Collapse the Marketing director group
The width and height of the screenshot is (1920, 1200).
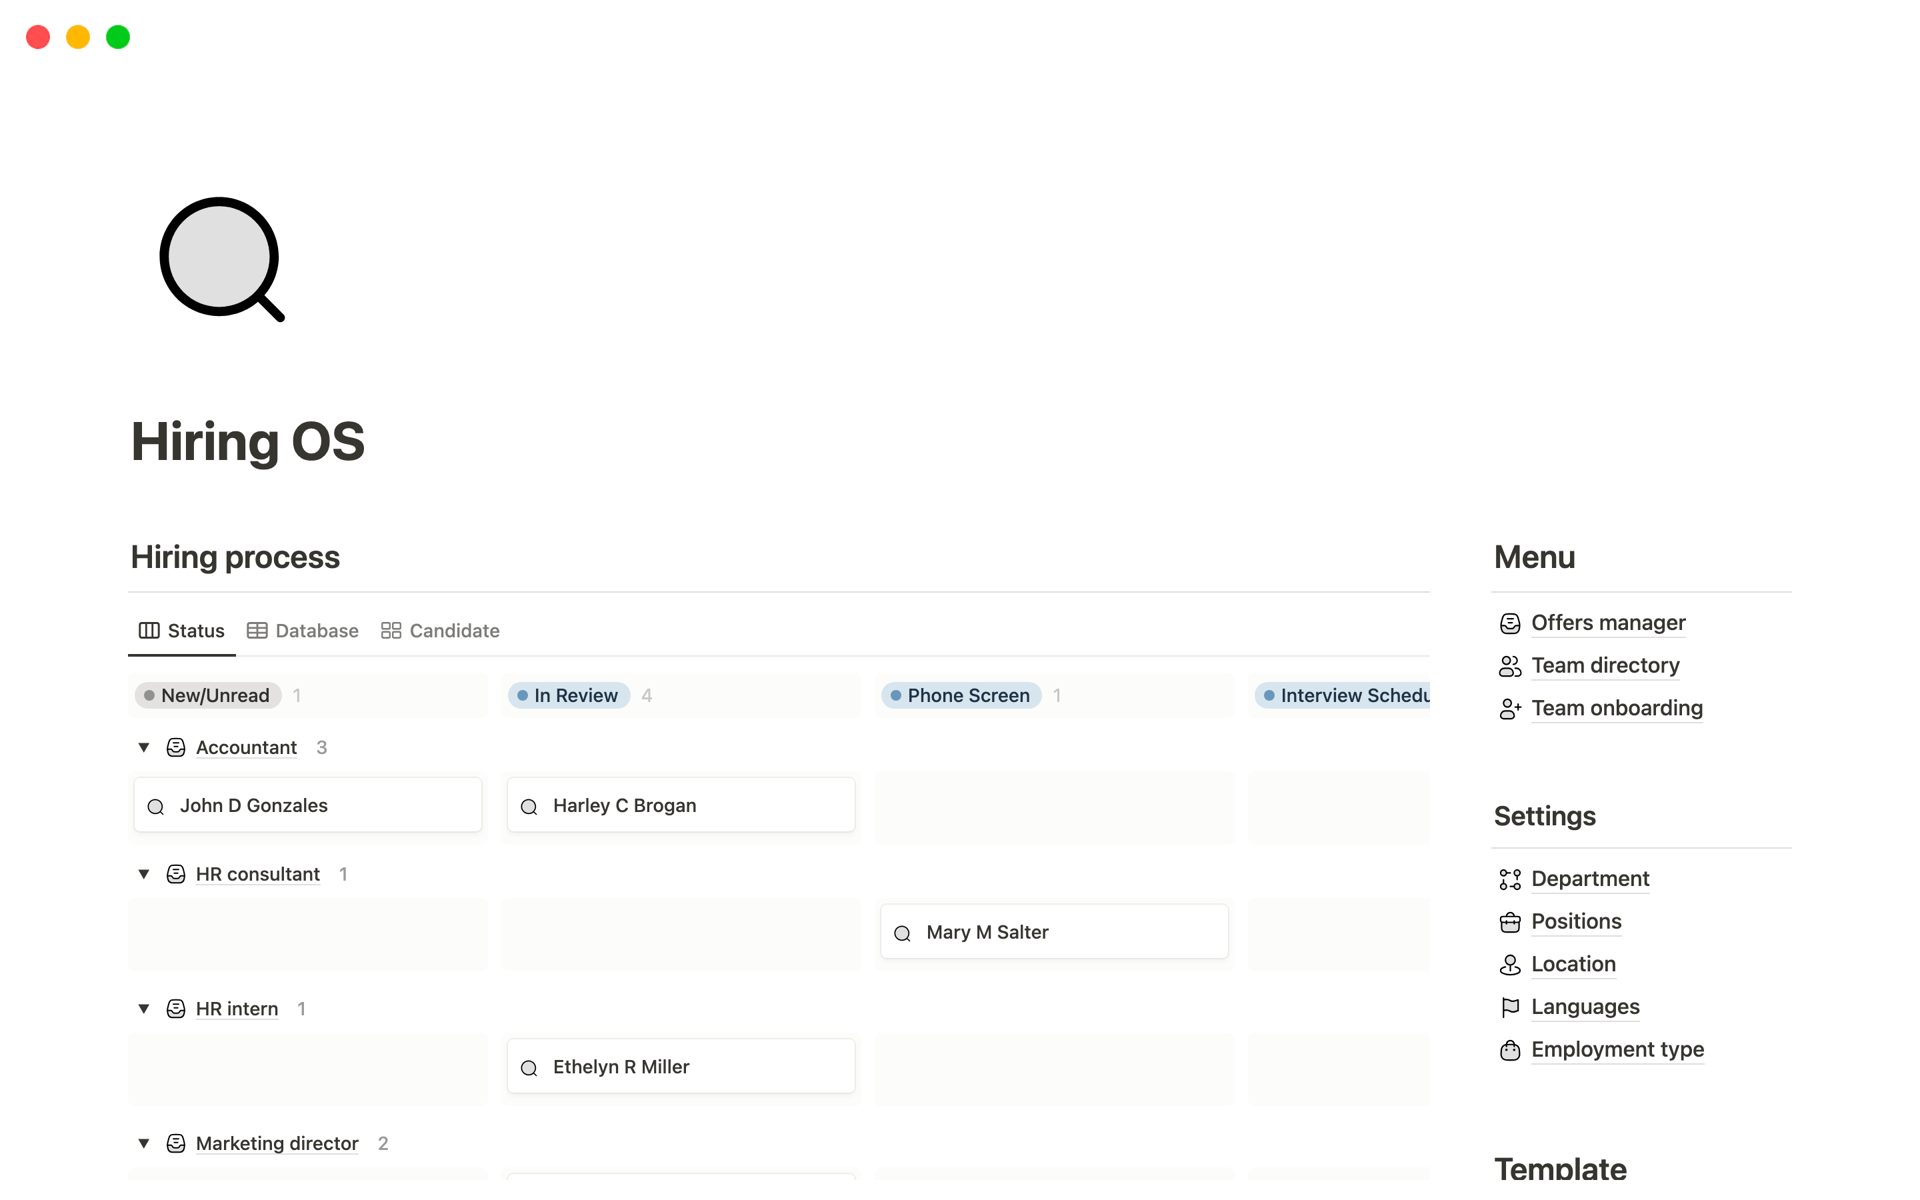[144, 1143]
